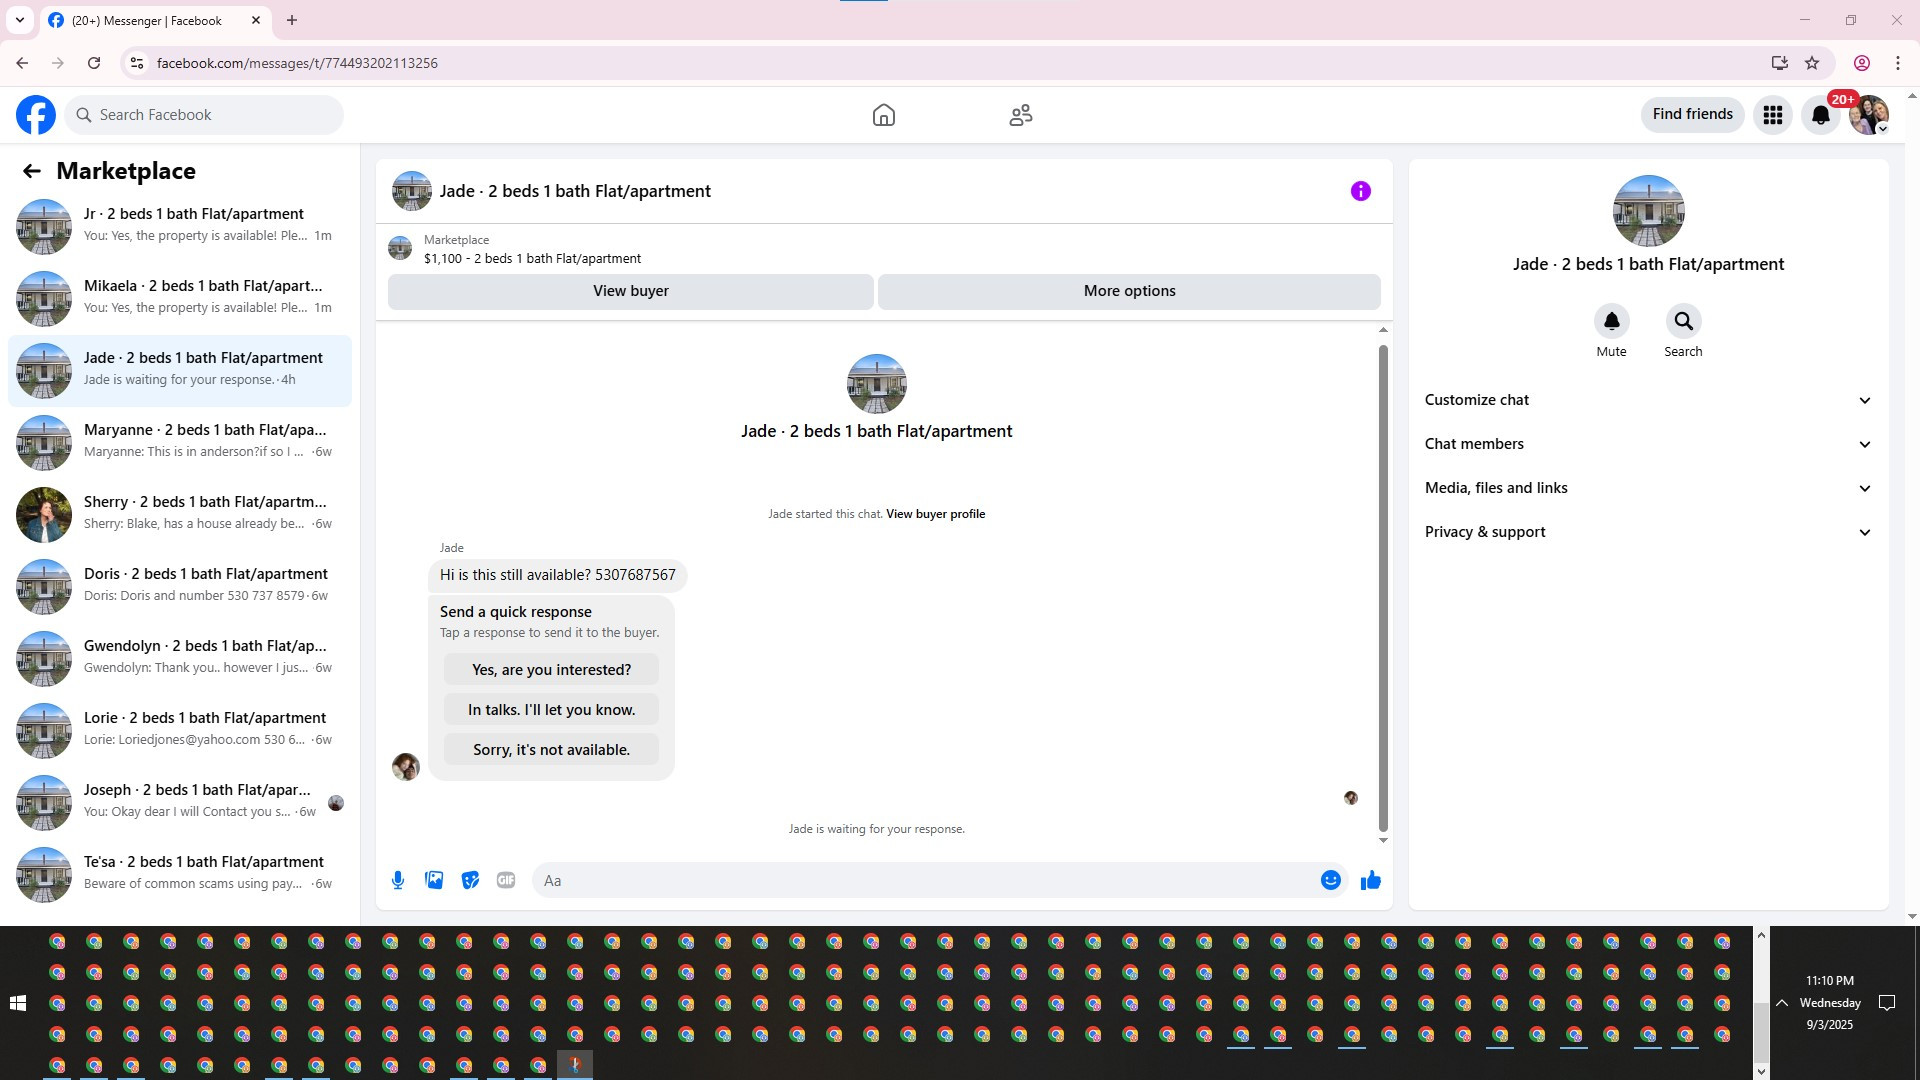Choose a GIF

point(506,880)
